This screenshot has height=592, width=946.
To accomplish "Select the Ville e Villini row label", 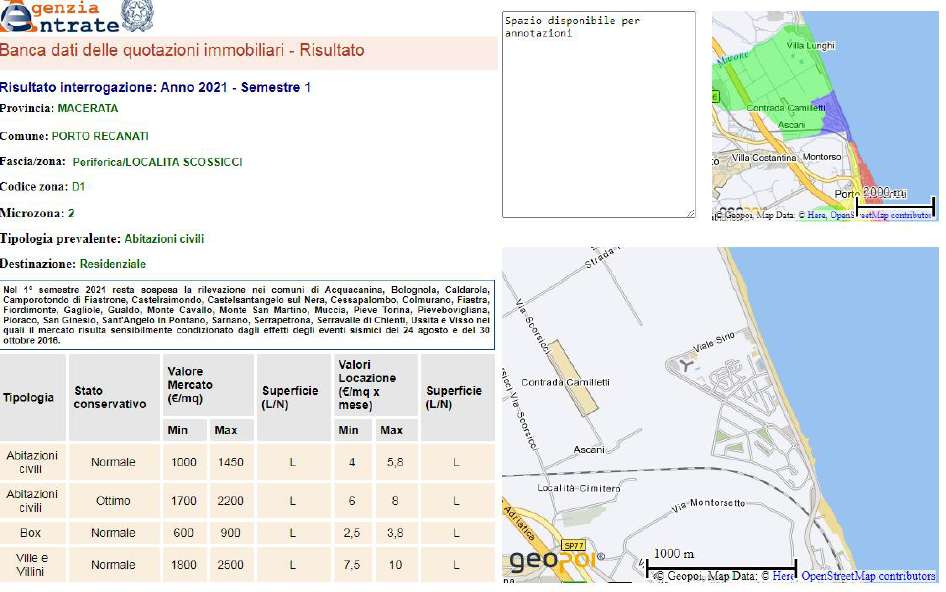I will click(31, 564).
